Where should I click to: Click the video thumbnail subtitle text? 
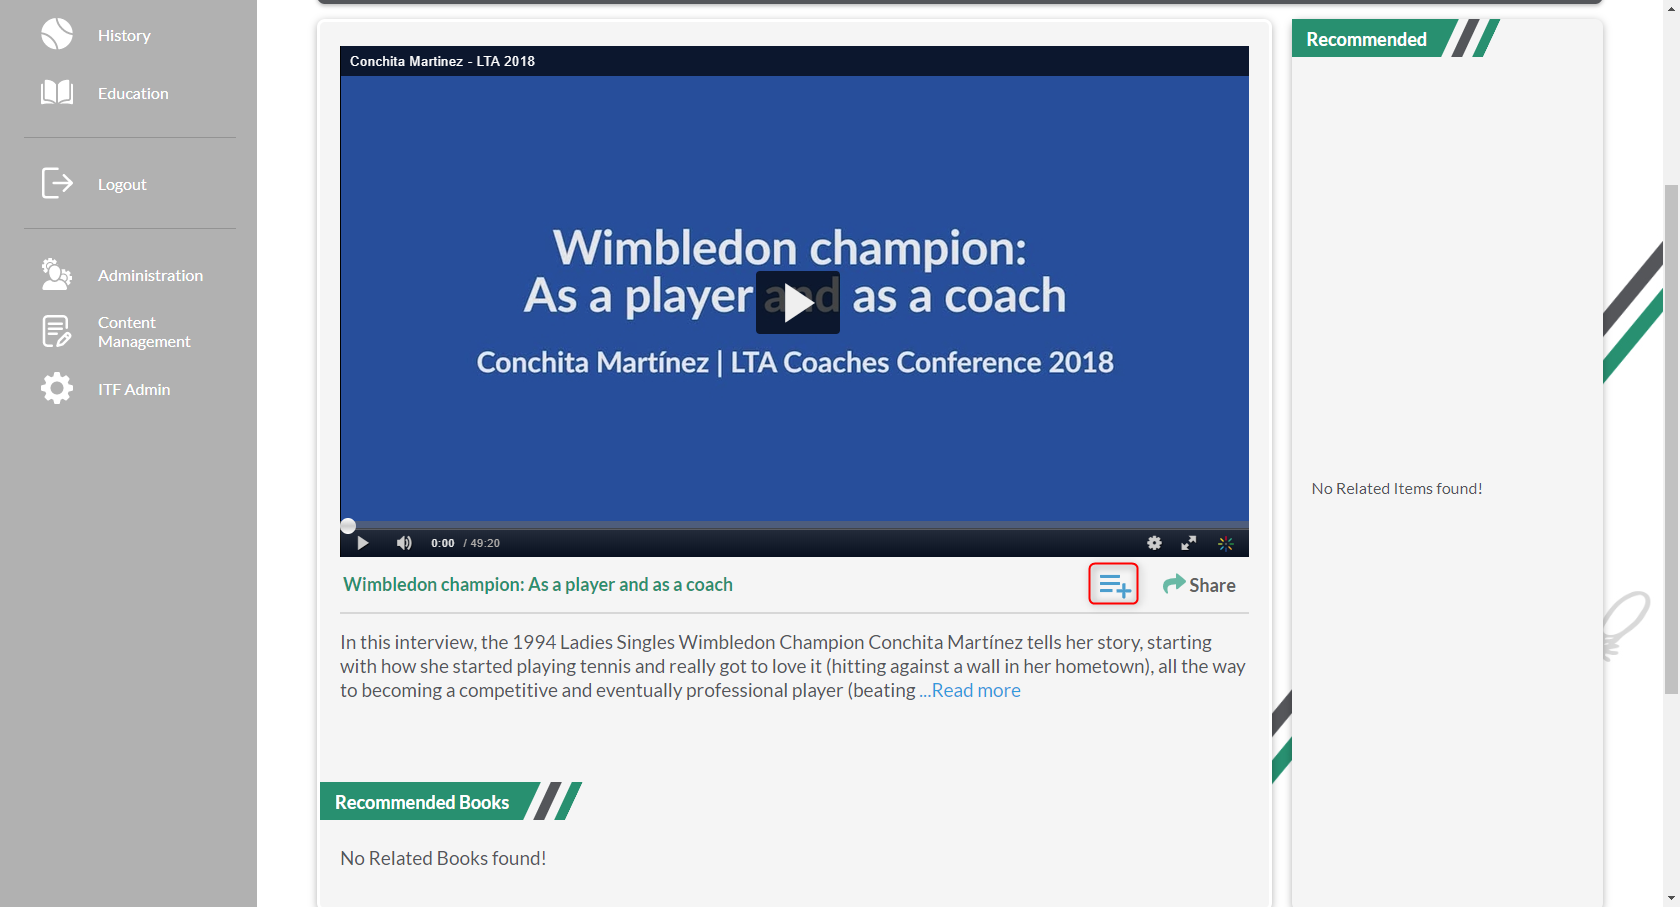point(795,362)
